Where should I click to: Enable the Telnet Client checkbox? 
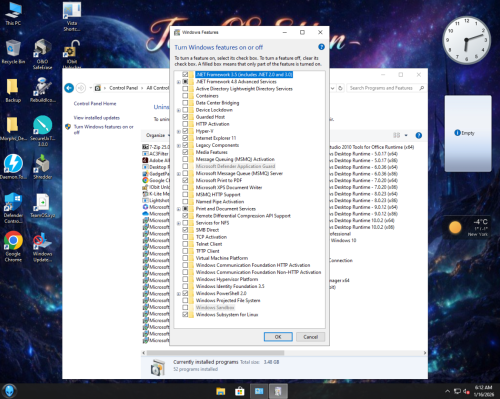pyautogui.click(x=185, y=244)
